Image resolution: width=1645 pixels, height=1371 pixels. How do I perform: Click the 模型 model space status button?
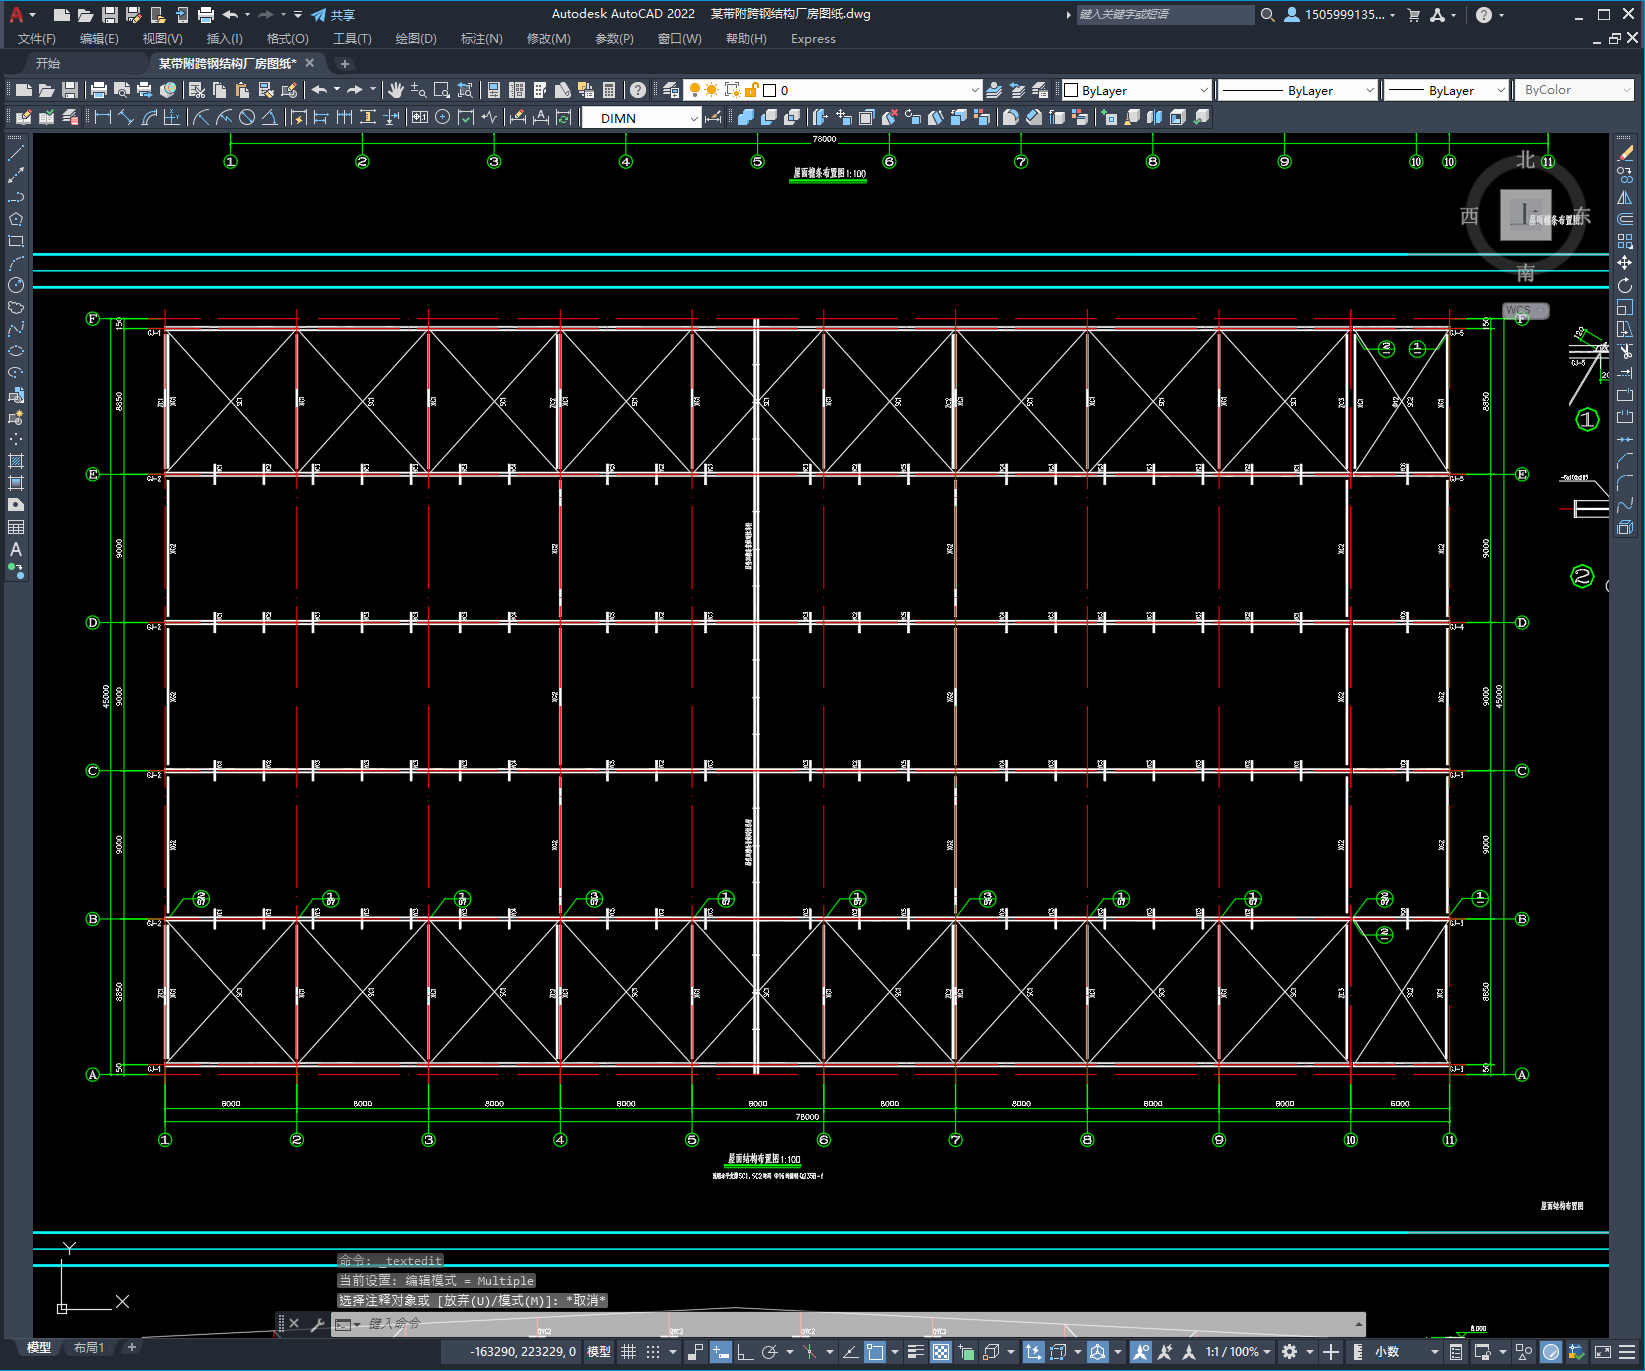point(599,1352)
